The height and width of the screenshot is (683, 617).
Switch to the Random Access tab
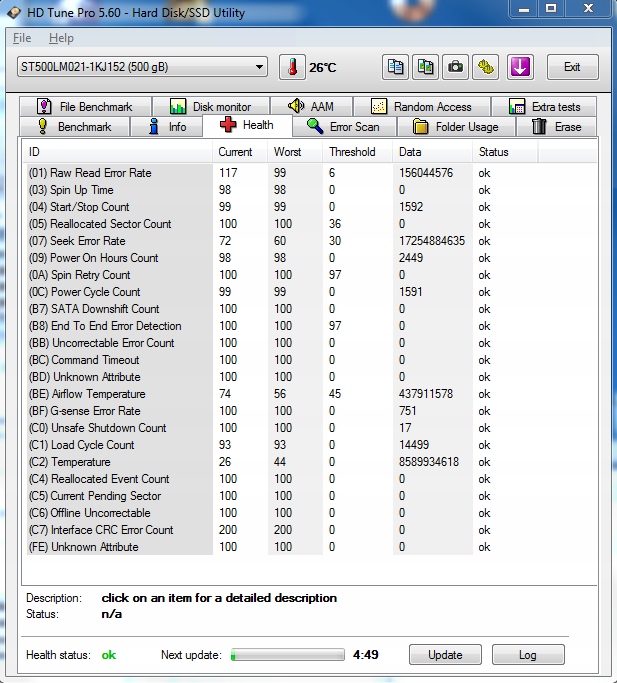[422, 106]
